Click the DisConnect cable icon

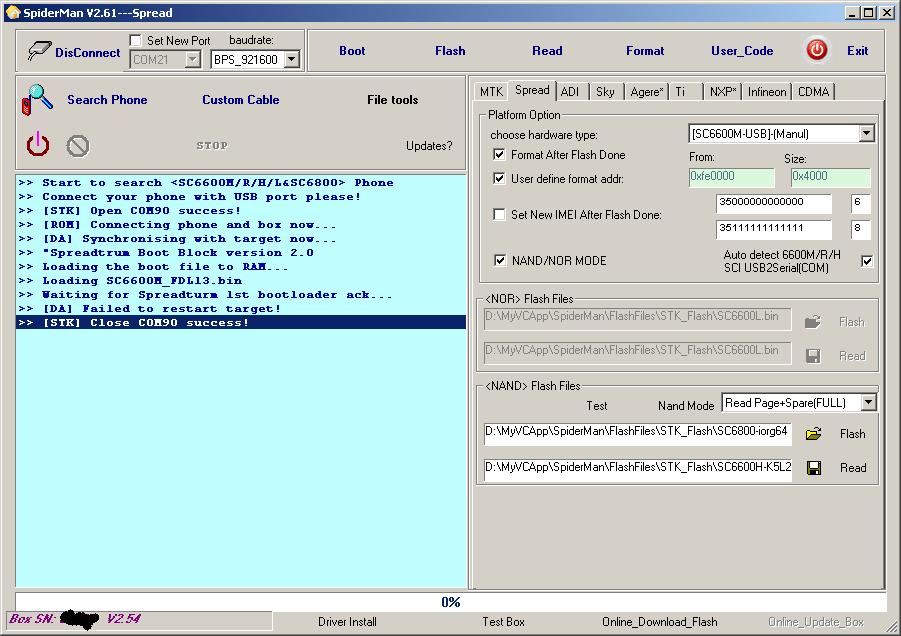39,51
